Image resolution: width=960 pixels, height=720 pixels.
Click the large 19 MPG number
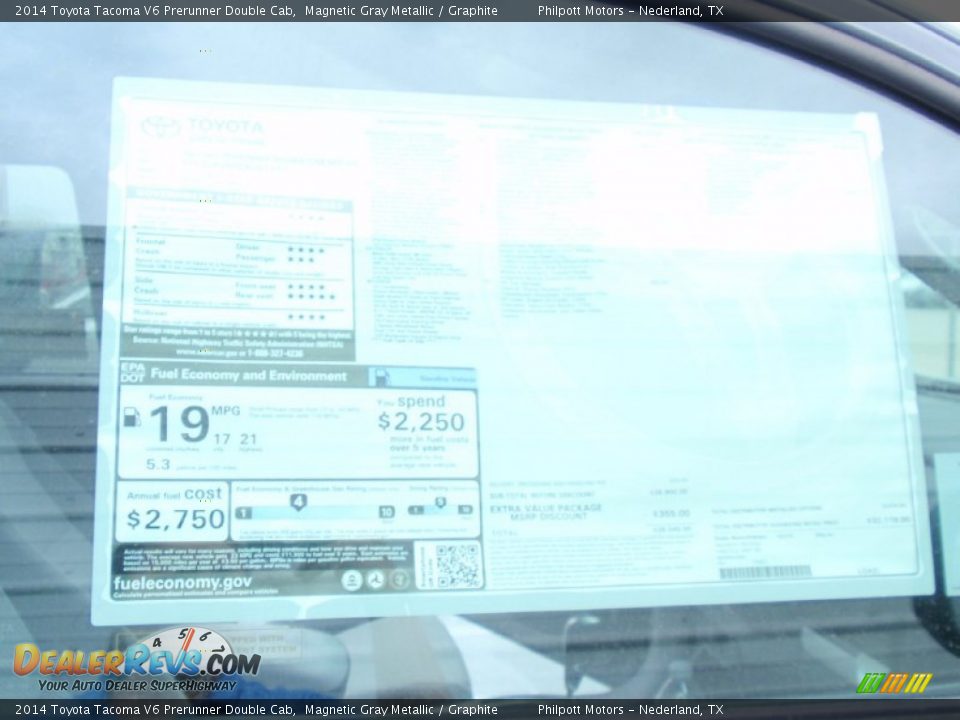pyautogui.click(x=179, y=424)
